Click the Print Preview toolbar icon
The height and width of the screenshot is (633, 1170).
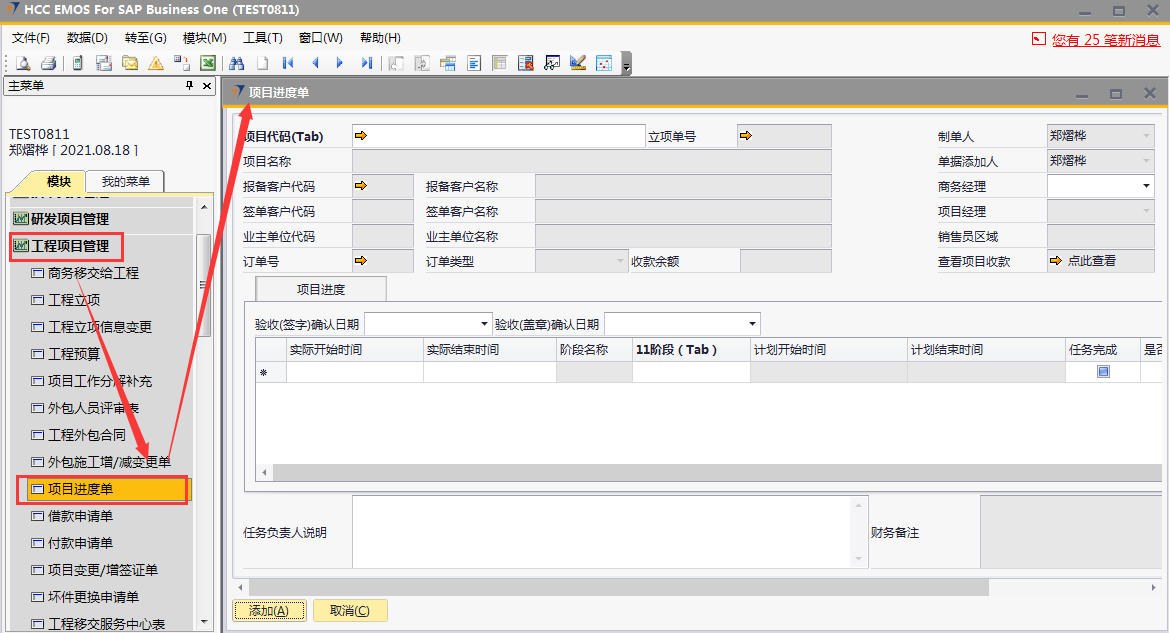pos(22,63)
